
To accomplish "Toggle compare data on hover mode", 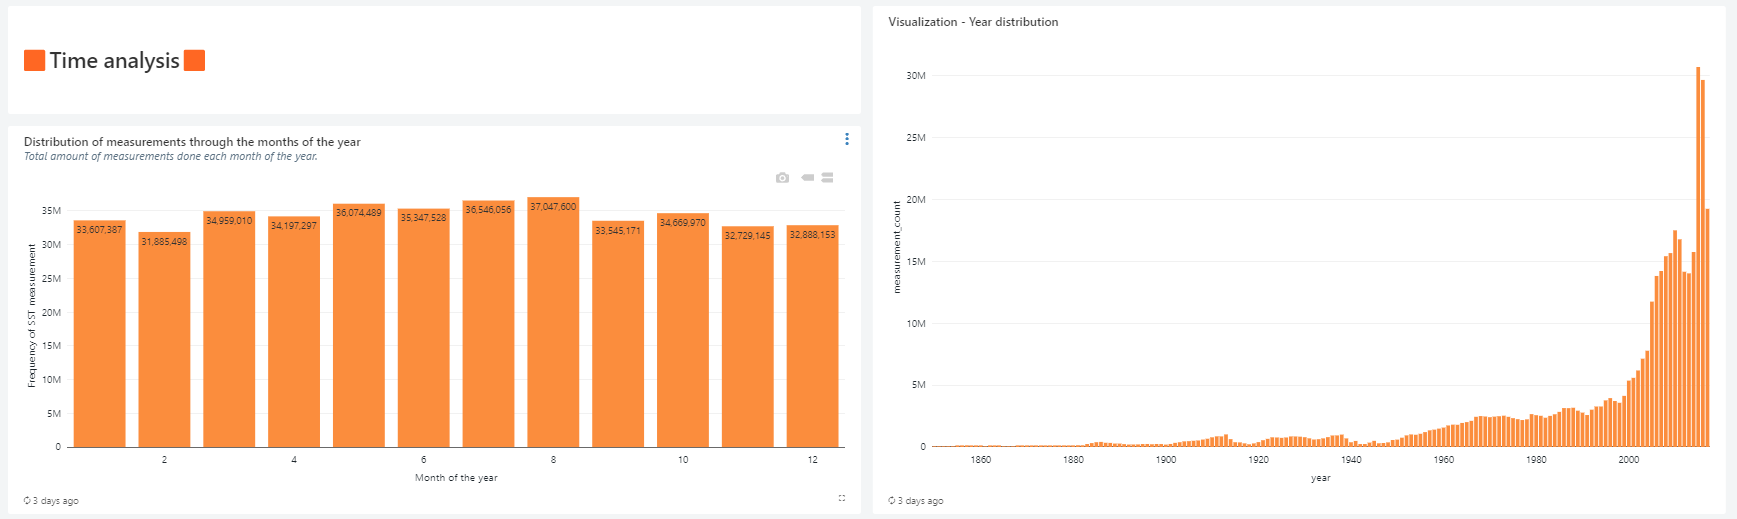I will coord(828,178).
